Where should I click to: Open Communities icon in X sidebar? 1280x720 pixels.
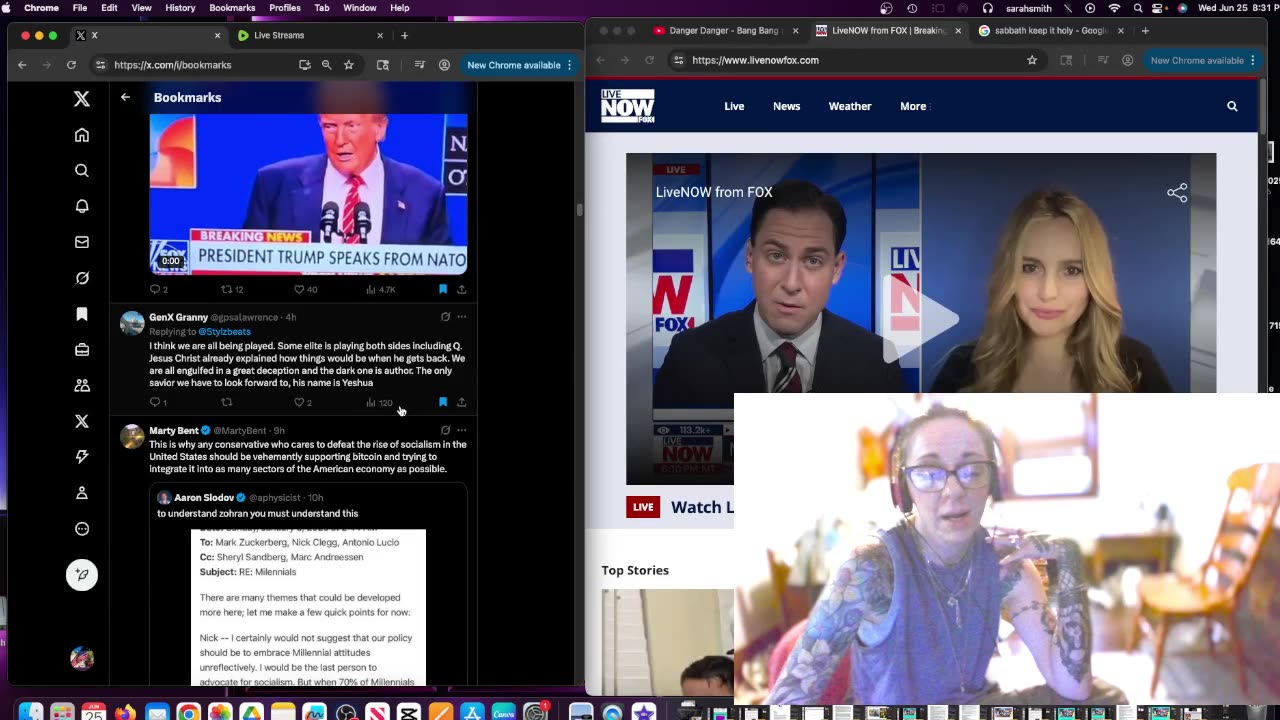tap(82, 385)
